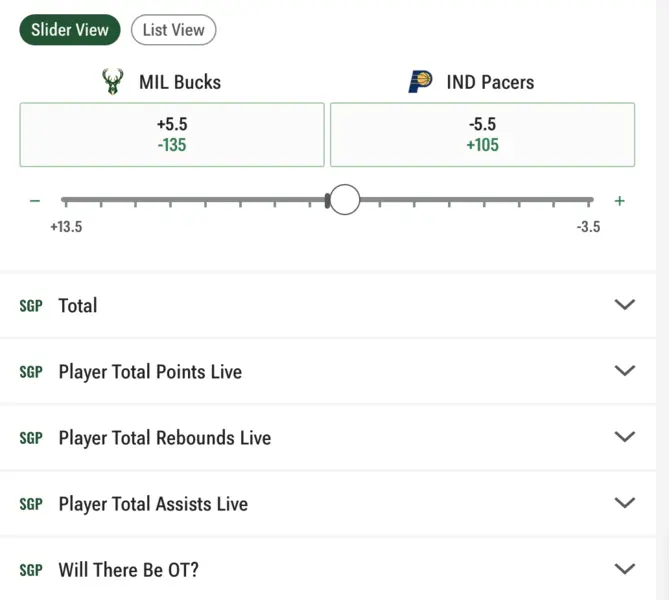Click the Milwaukee Bucks team logo
Screen dimensions: 669x600
click(112, 82)
